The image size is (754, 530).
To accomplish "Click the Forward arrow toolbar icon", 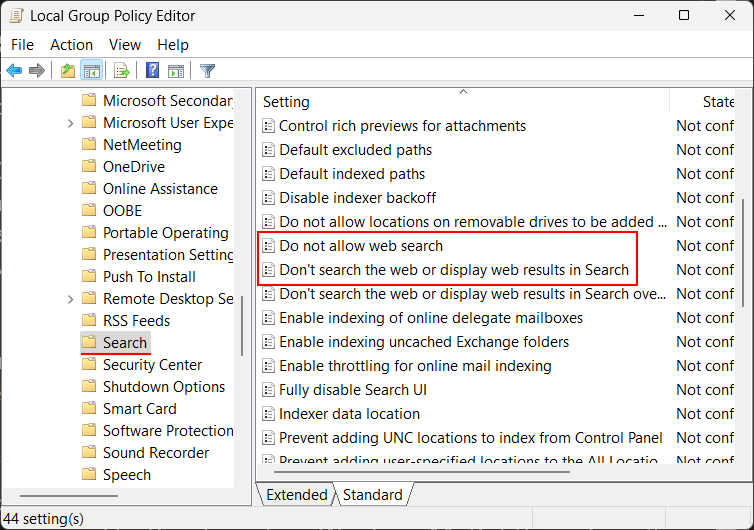I will coord(37,70).
